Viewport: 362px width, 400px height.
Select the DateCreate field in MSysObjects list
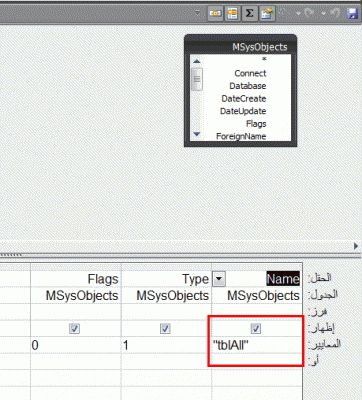pos(244,99)
